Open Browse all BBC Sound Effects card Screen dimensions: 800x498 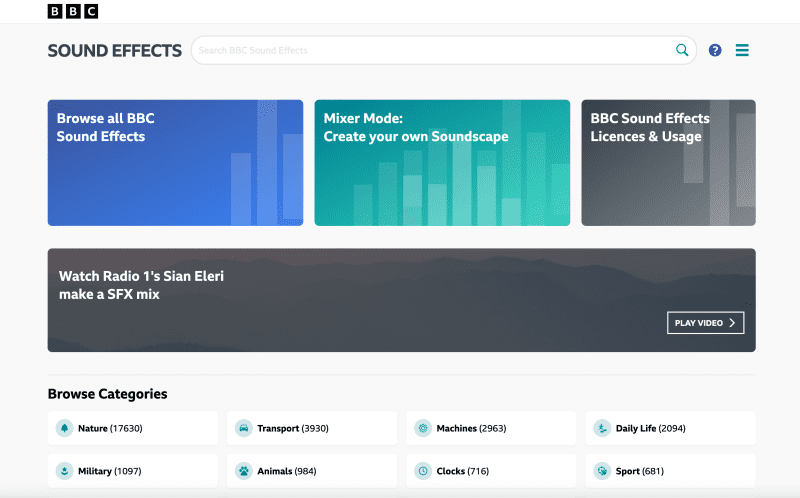click(176, 163)
